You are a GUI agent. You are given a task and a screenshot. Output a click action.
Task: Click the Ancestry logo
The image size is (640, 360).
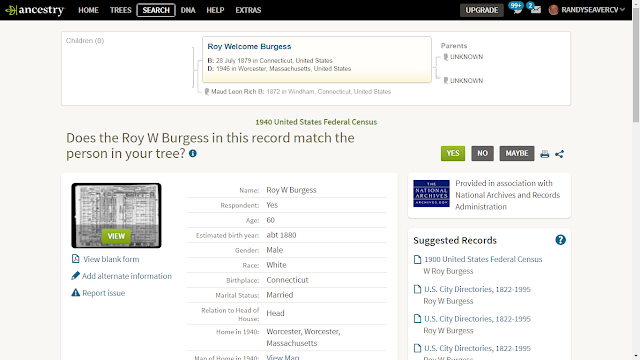(35, 10)
